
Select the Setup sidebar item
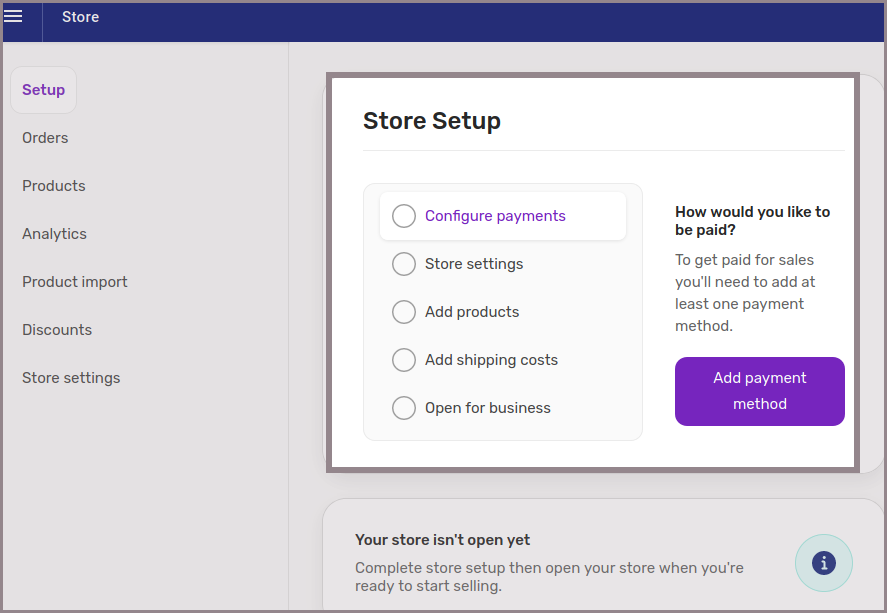tap(43, 90)
